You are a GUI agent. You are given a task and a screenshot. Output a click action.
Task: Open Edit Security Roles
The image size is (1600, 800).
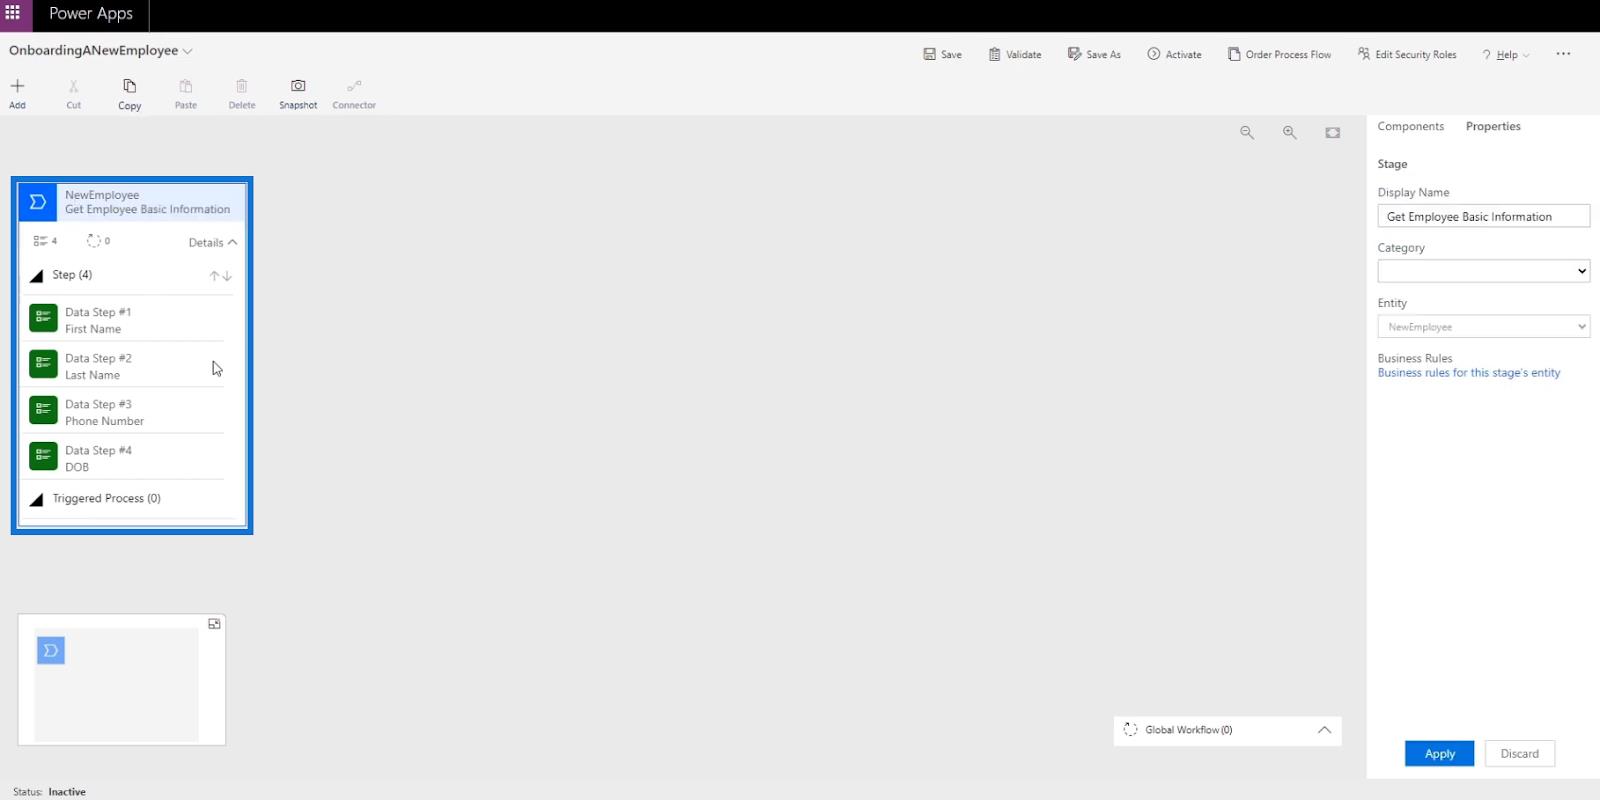point(1407,54)
